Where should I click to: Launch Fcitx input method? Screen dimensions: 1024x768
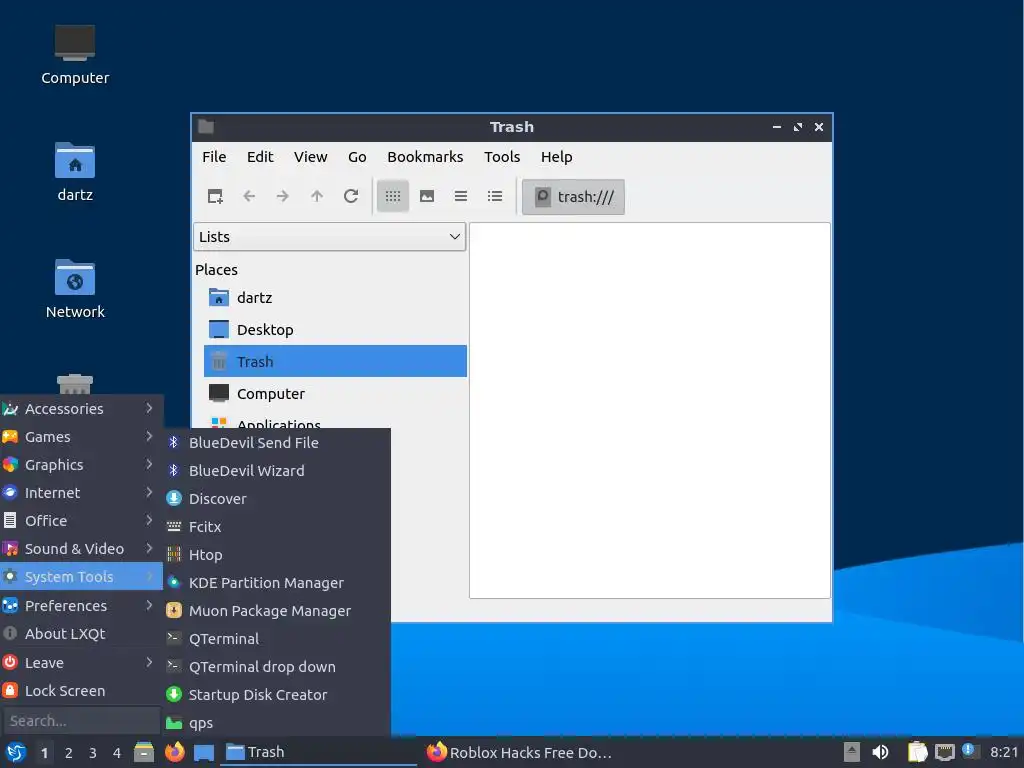click(277, 527)
